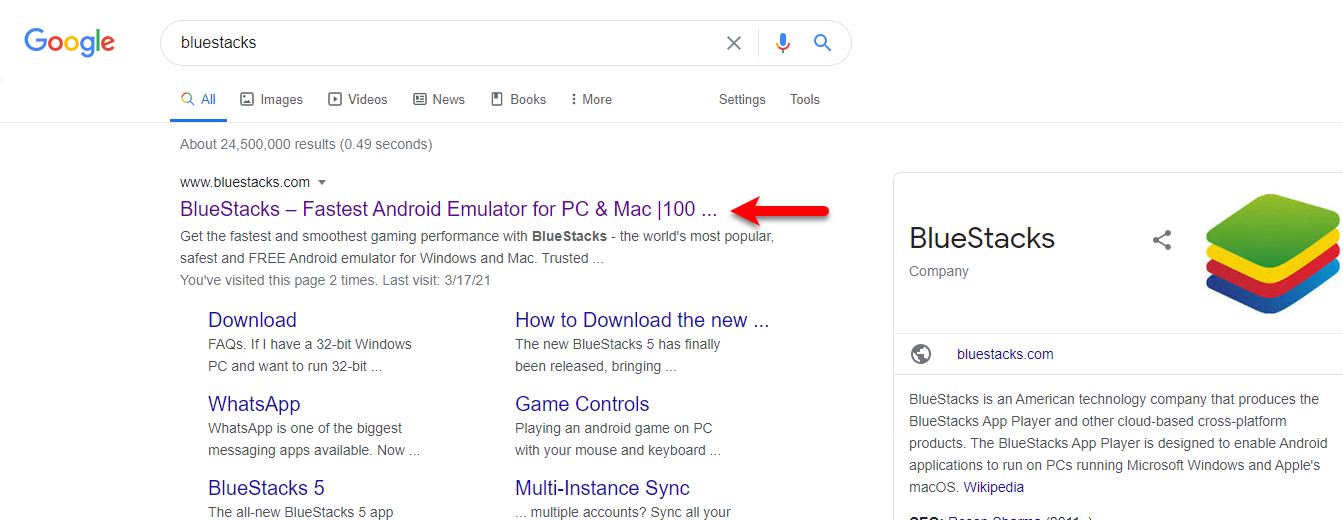Viewport: 1343px width, 520px height.
Task: Click About 24,500,000 results text
Action: 306,144
